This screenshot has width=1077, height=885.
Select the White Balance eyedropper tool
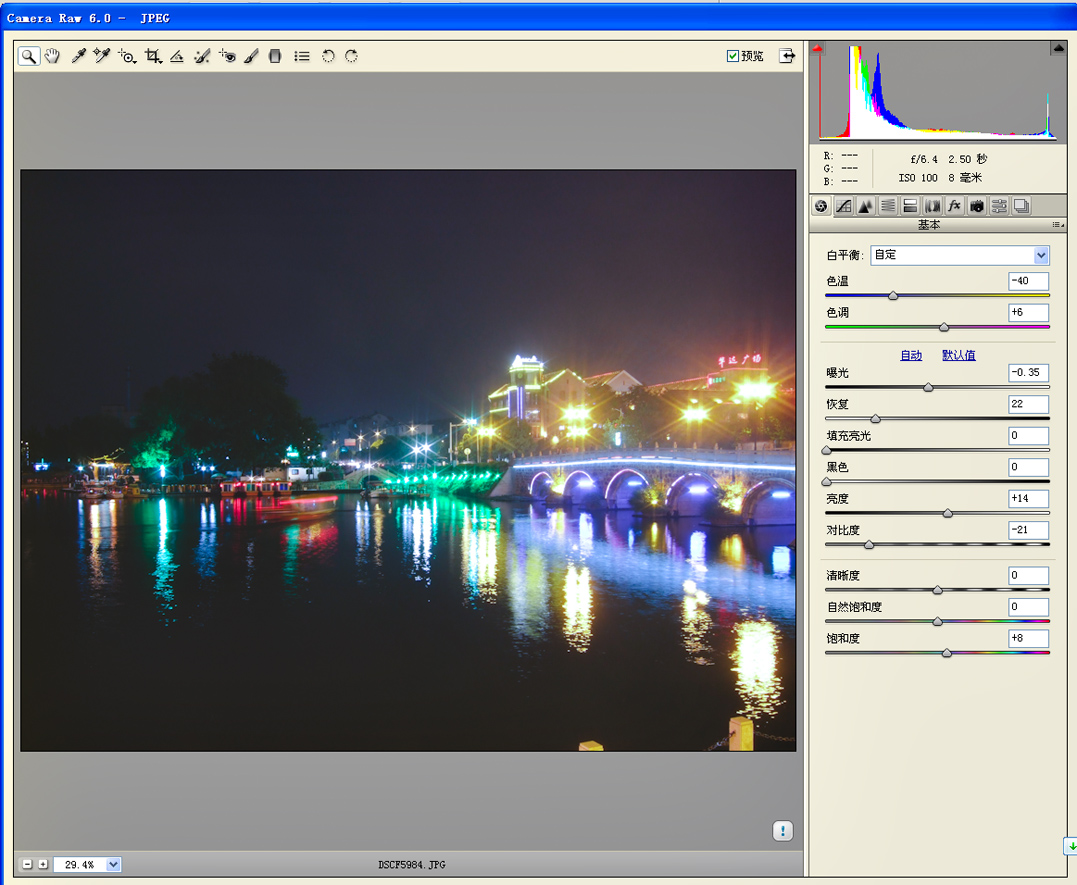(78, 57)
